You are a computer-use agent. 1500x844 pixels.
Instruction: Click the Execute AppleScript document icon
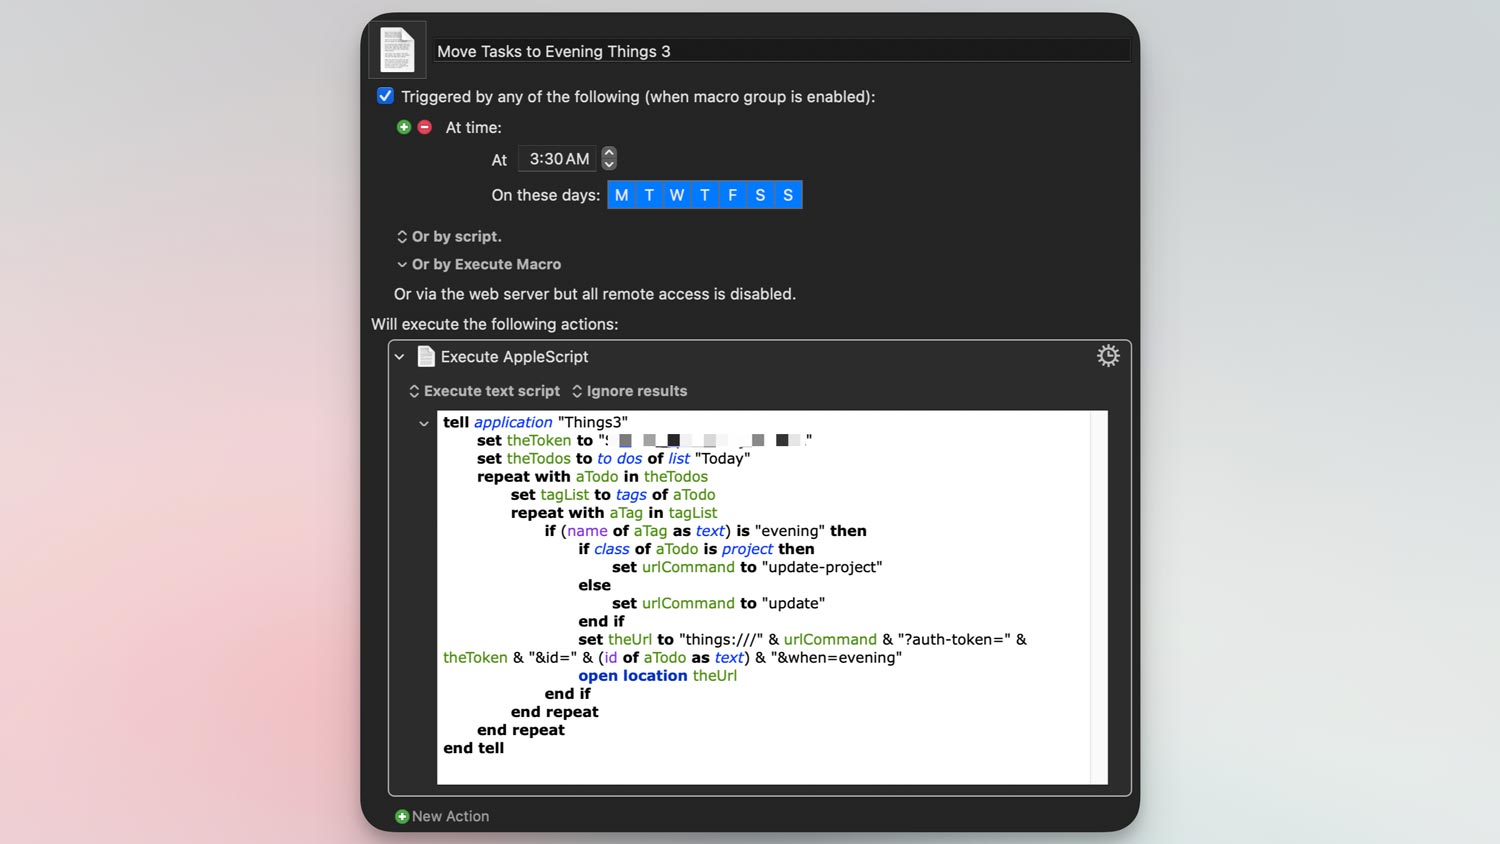point(426,357)
